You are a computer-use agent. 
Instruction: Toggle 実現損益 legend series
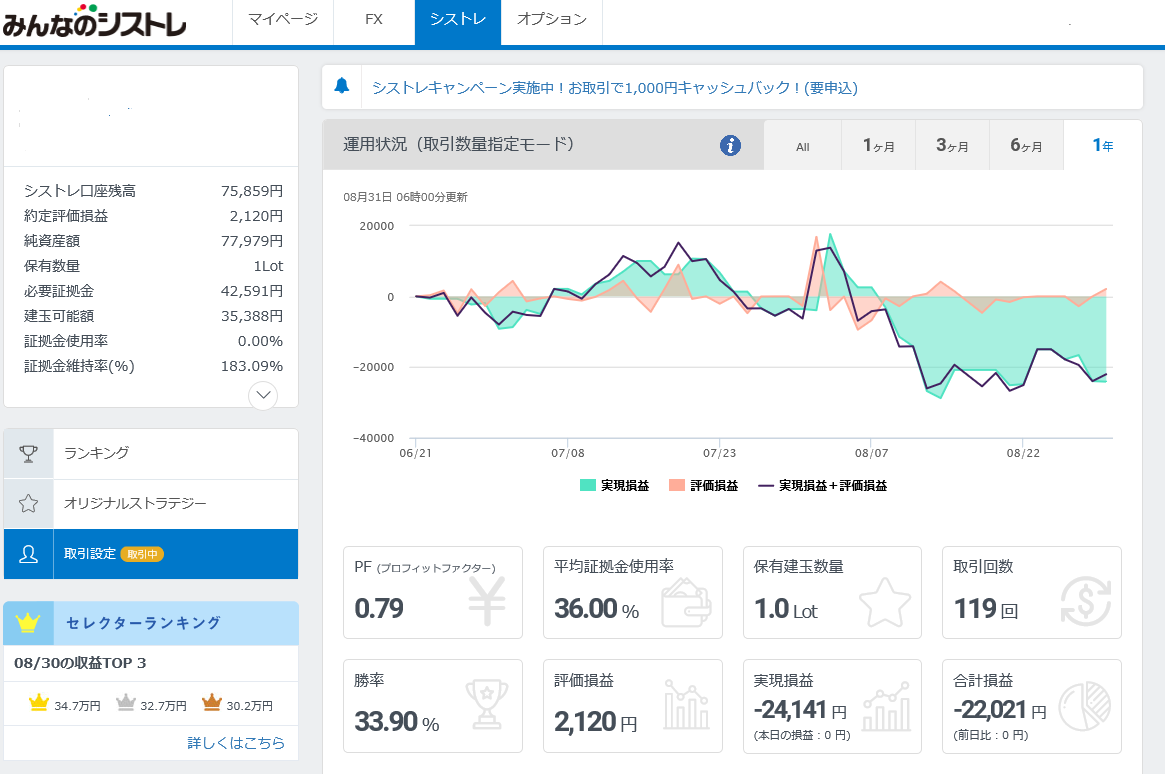click(614, 486)
